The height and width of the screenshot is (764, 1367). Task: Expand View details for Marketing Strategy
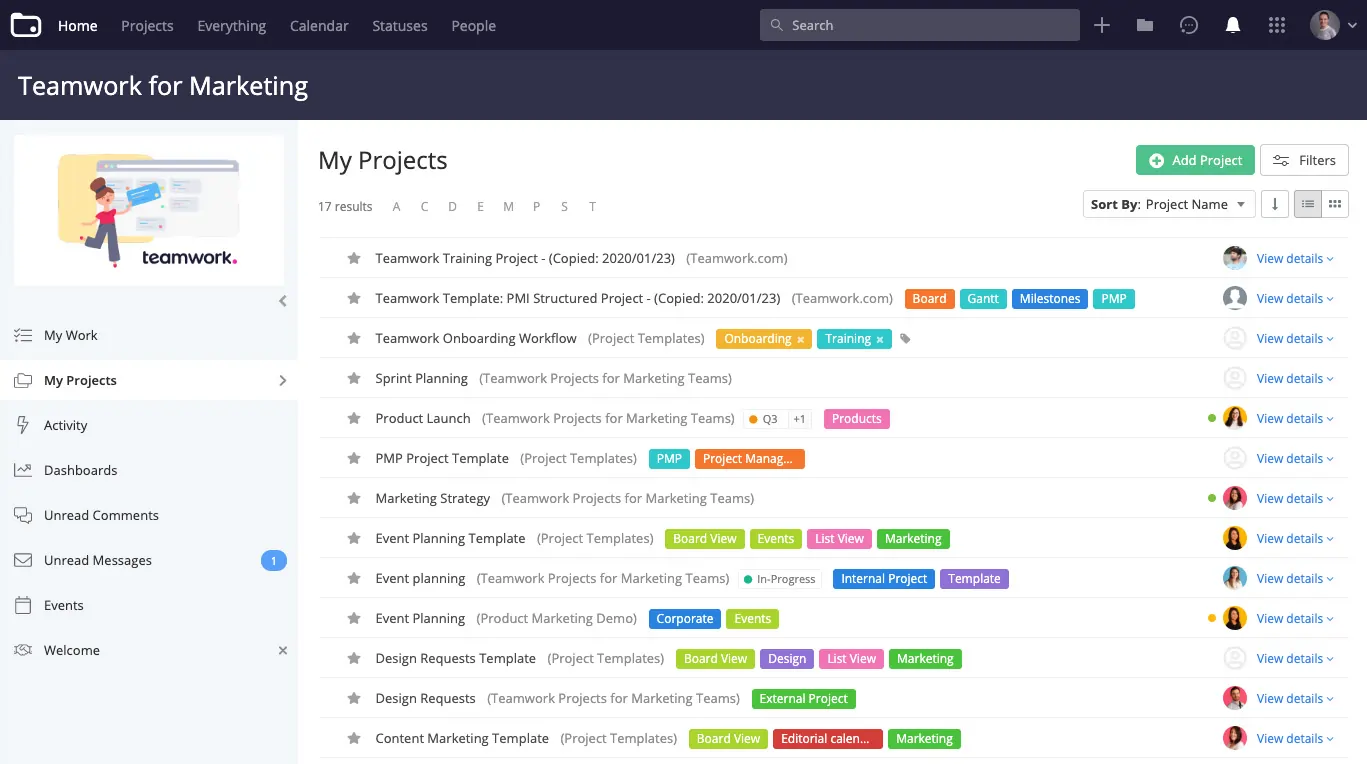point(1295,498)
